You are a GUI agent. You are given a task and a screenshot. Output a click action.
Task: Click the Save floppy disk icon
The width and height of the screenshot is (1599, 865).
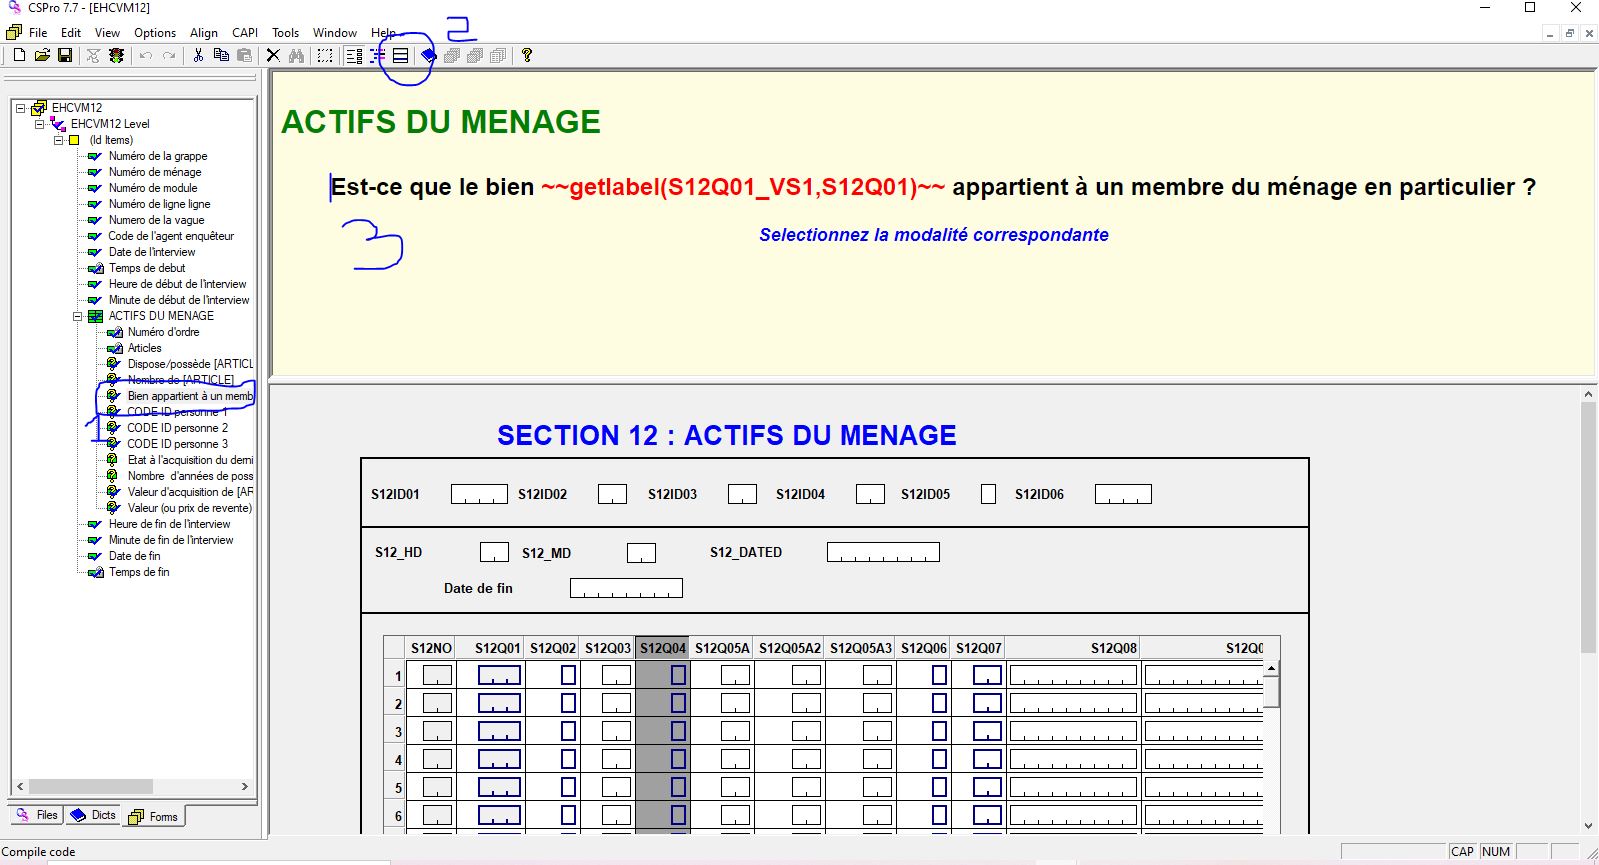pyautogui.click(x=65, y=56)
